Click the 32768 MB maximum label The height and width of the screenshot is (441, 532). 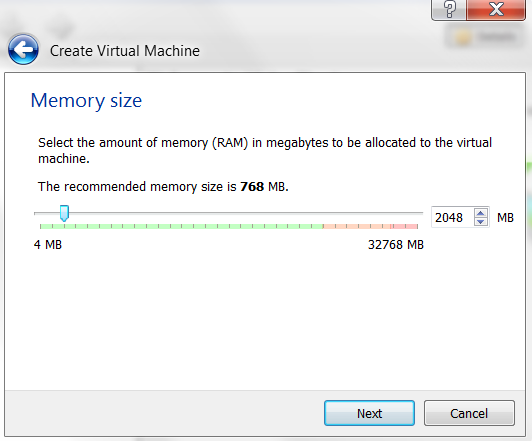pyautogui.click(x=396, y=245)
